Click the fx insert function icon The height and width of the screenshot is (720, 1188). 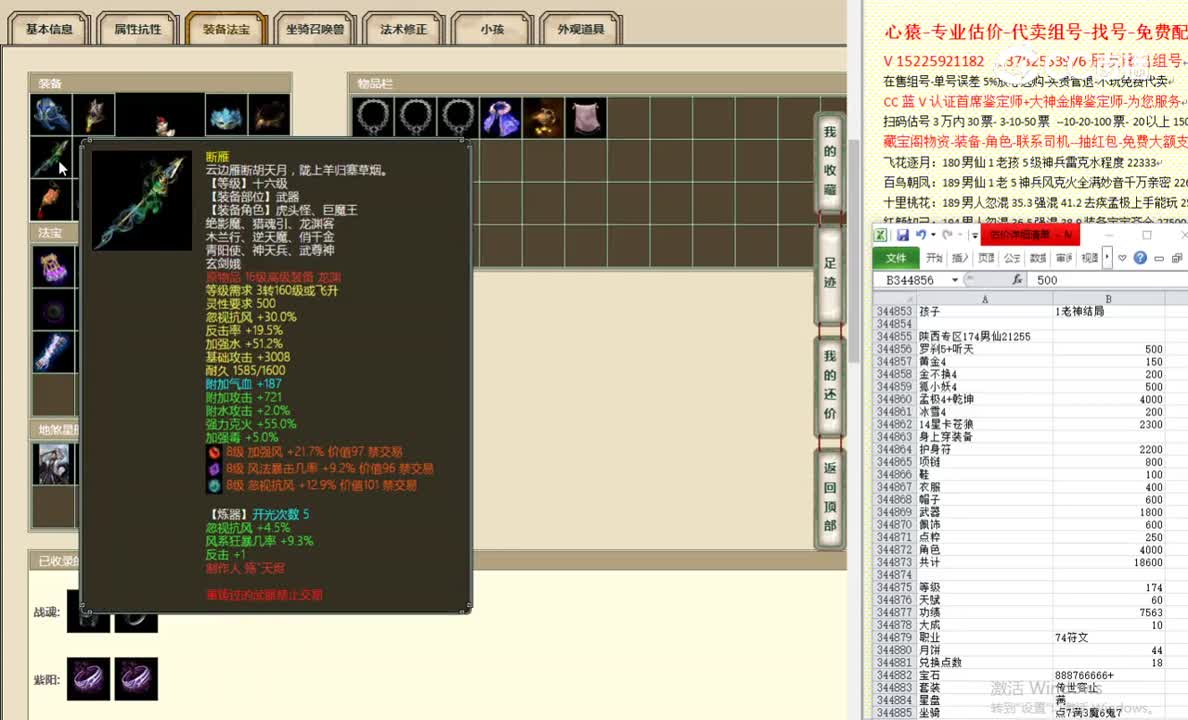click(x=1019, y=278)
